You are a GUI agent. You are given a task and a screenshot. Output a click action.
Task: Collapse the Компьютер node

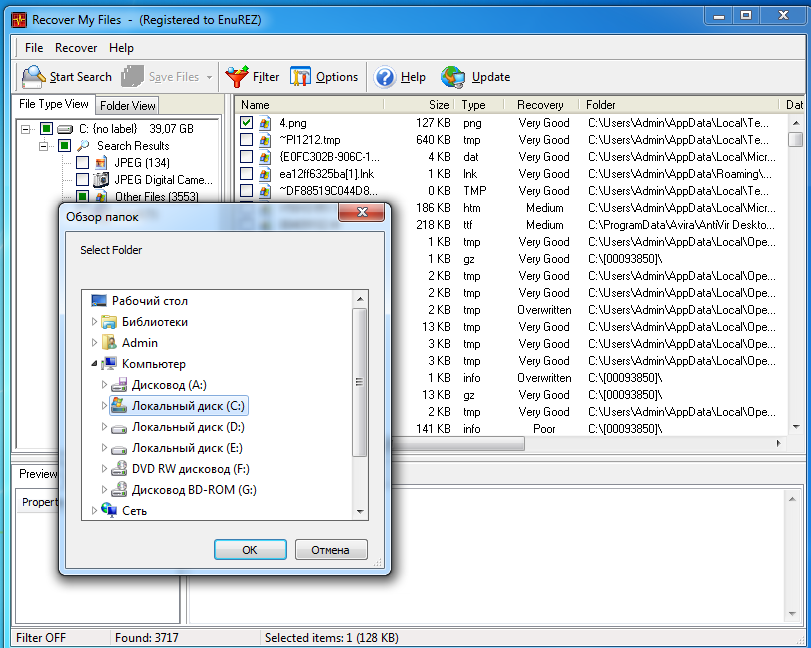94,364
